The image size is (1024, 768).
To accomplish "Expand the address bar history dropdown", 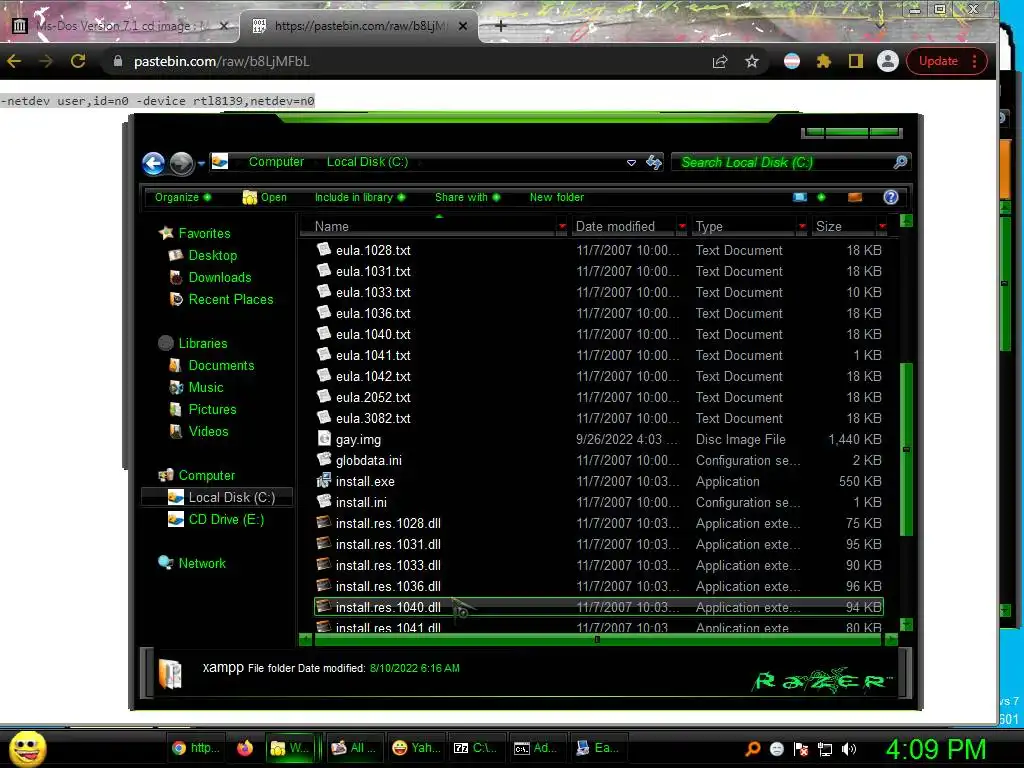I will [631, 163].
